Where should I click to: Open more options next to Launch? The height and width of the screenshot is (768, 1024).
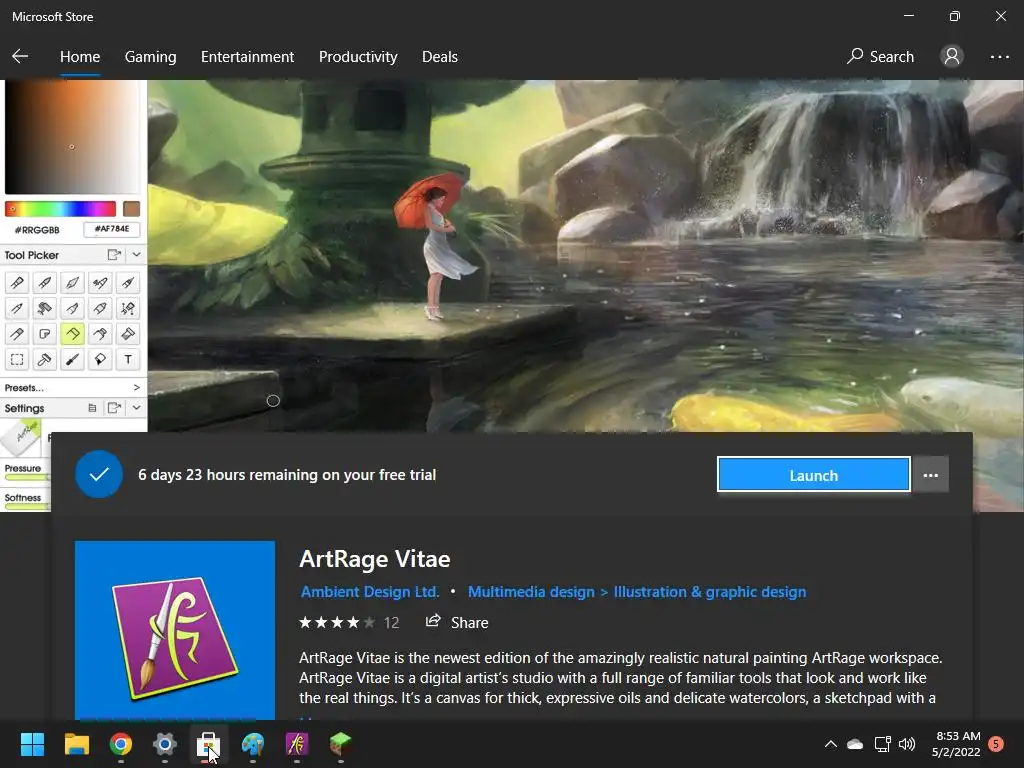point(931,475)
